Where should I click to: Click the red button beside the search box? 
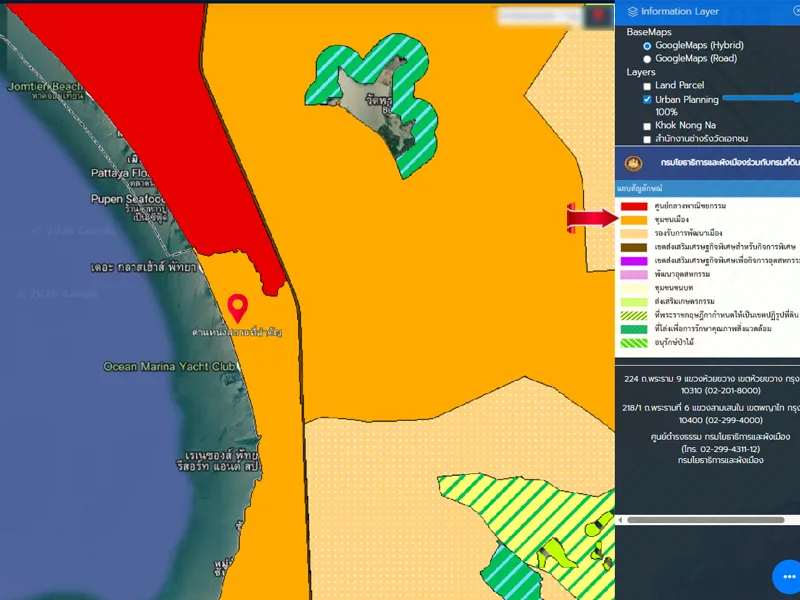pyautogui.click(x=599, y=16)
